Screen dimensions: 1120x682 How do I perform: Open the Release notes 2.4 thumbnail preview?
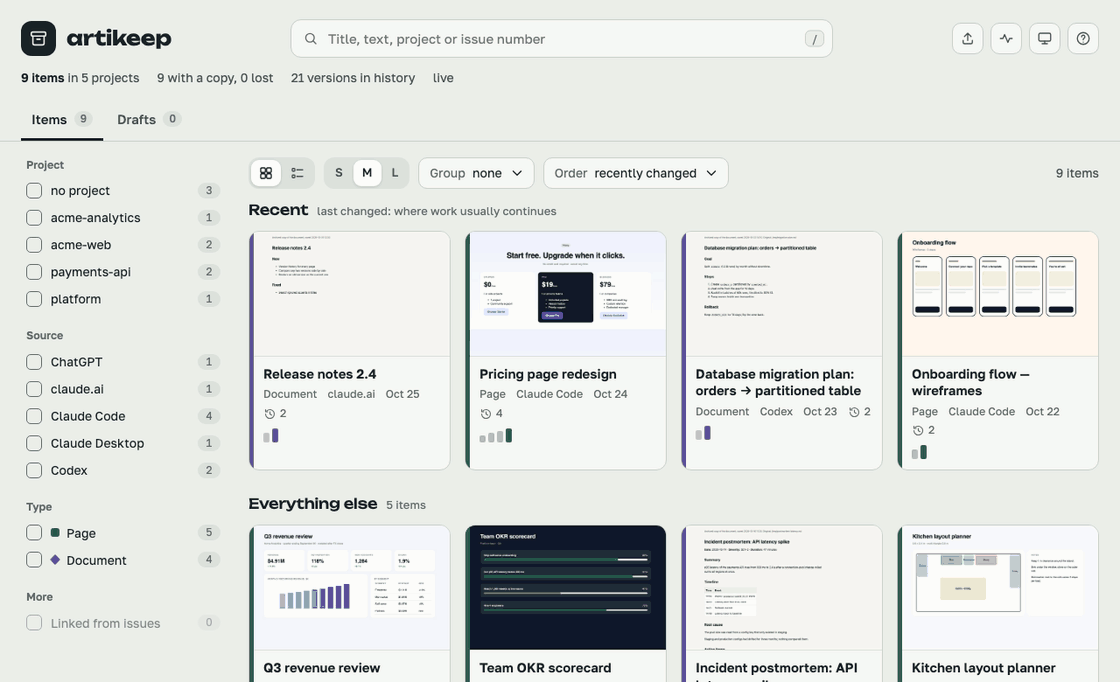coord(351,294)
